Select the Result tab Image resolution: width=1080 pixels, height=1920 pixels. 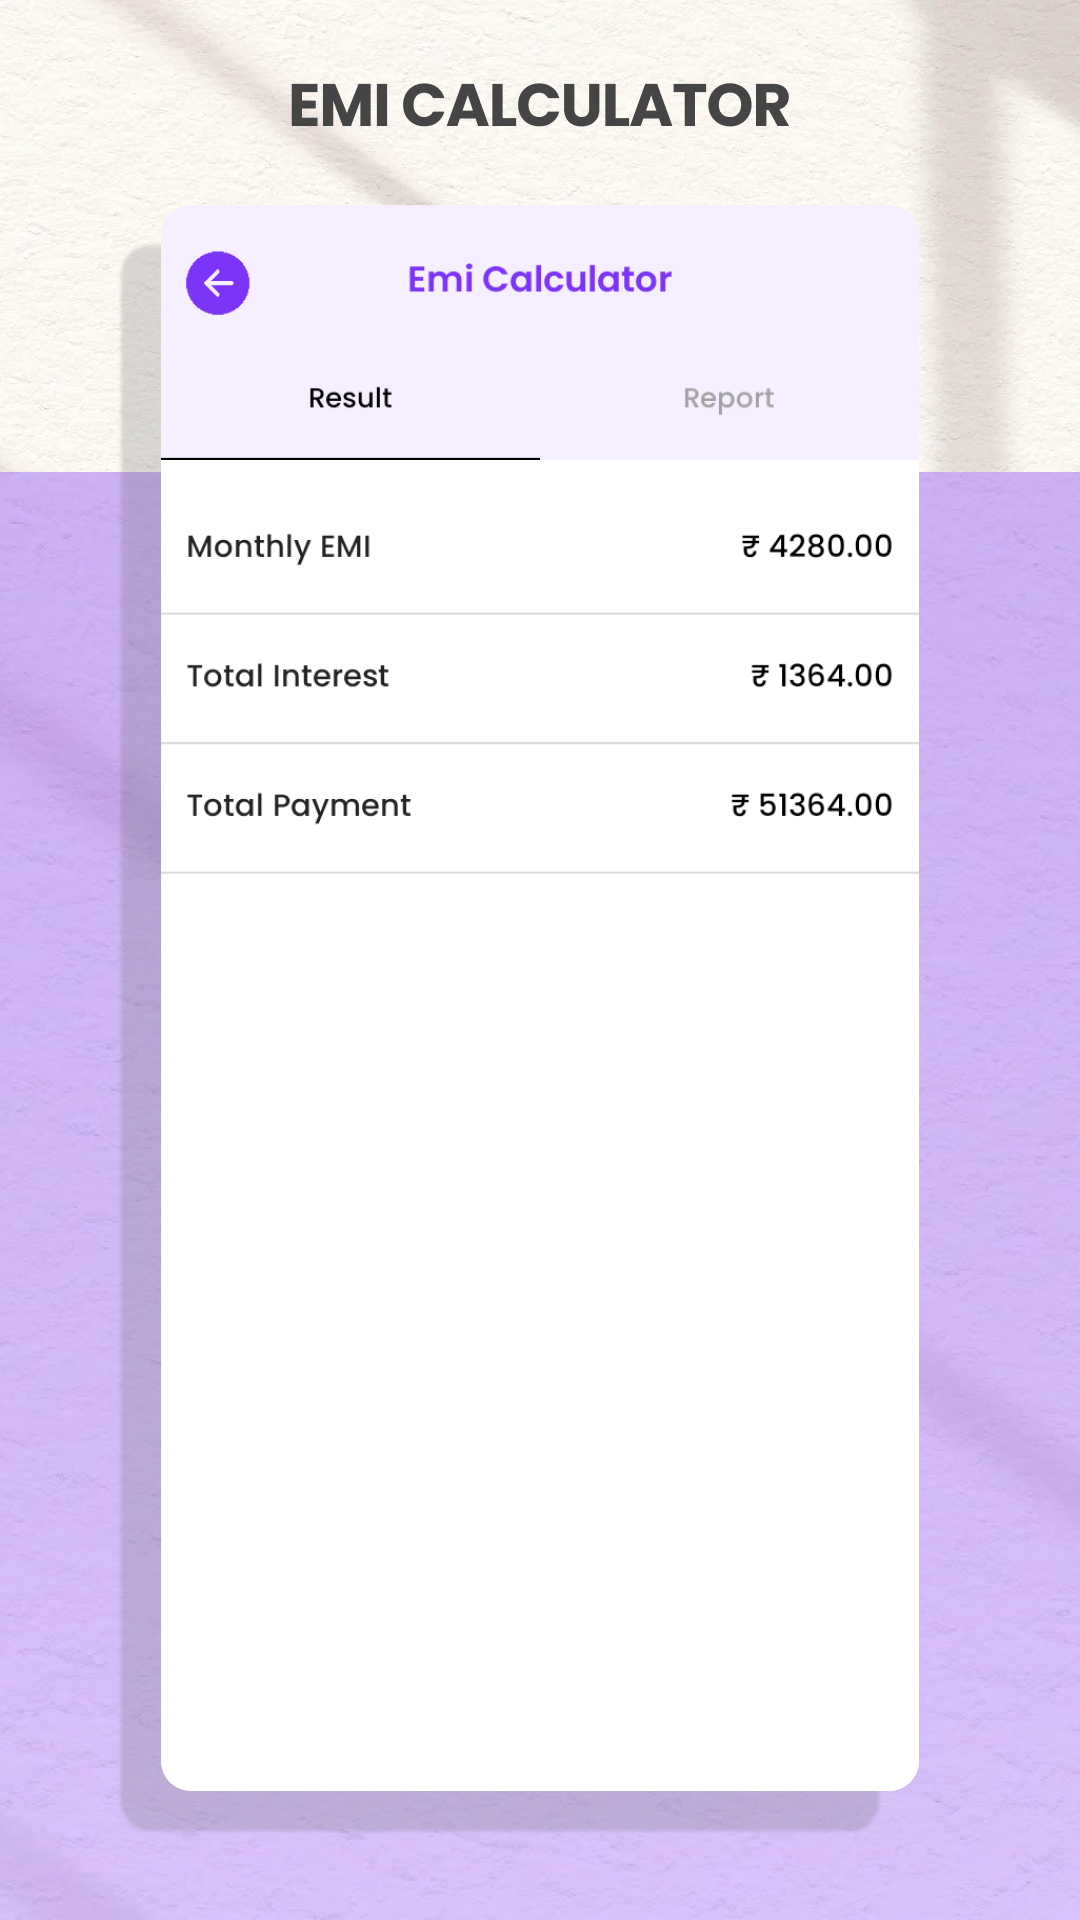(x=350, y=398)
